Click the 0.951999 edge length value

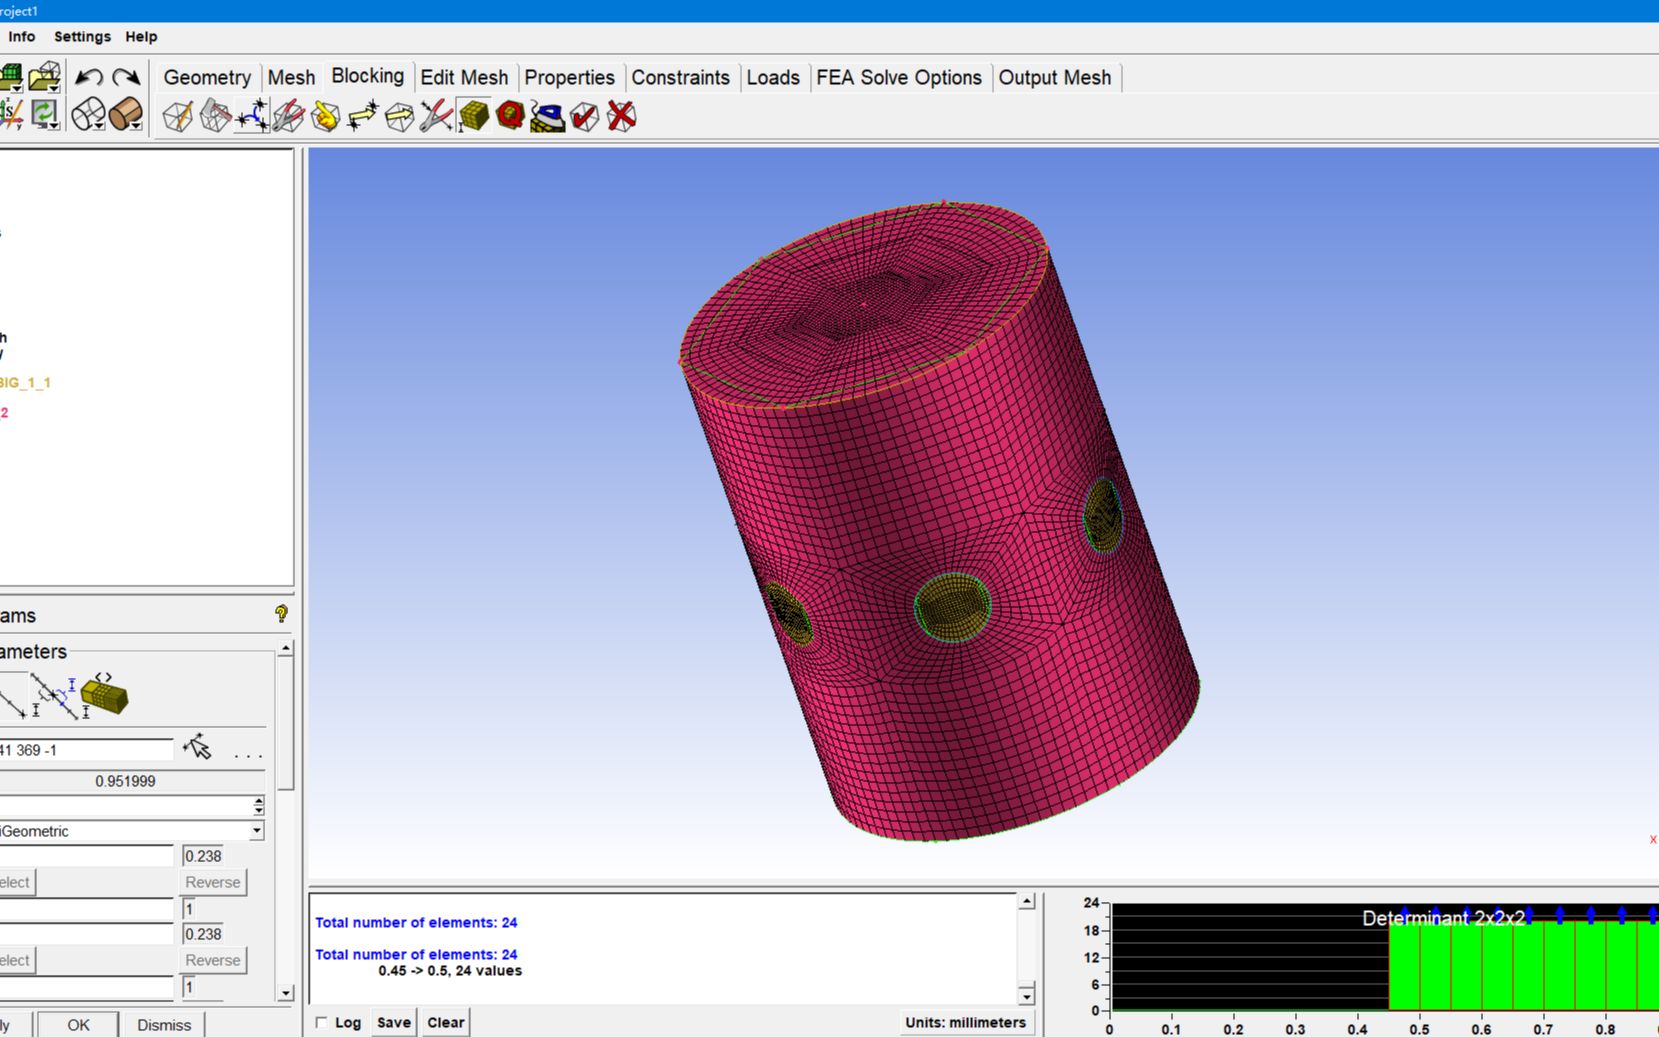click(x=125, y=781)
